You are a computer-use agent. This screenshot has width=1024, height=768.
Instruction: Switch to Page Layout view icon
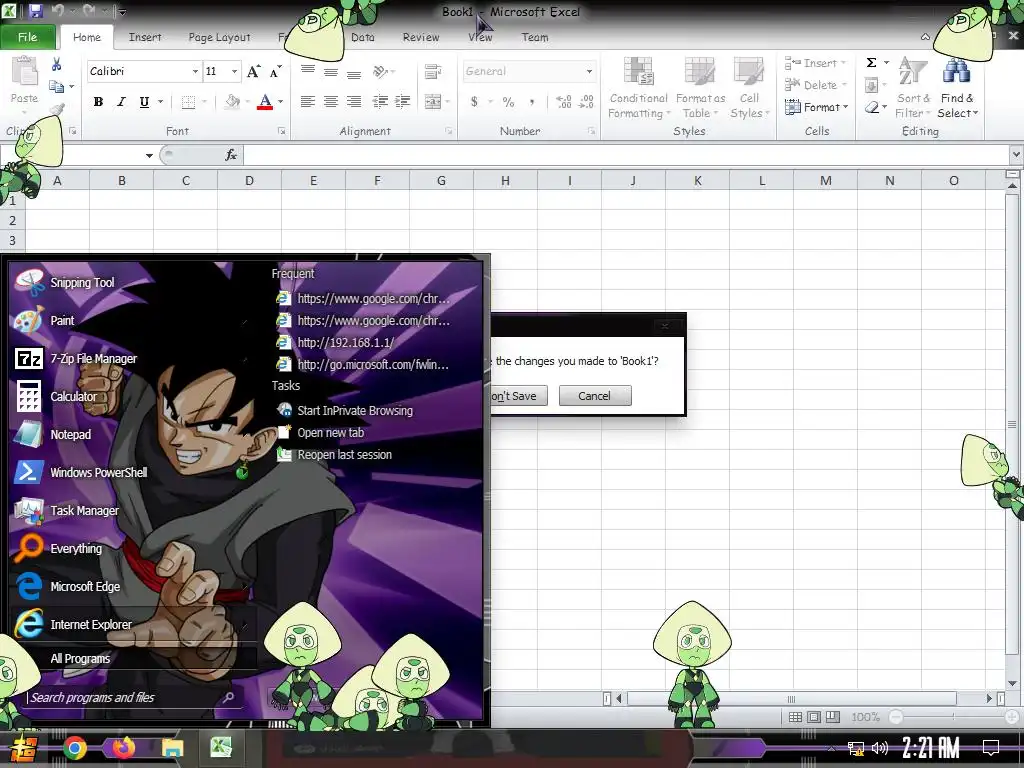(814, 717)
